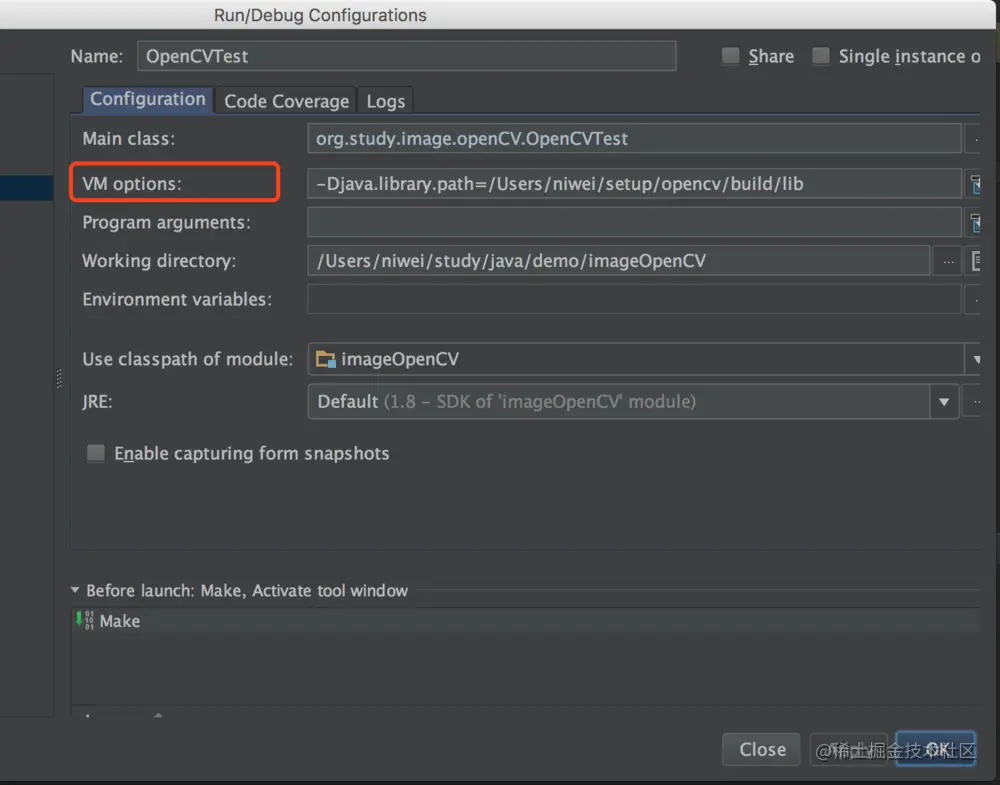Click the Name field containing OpenCVTest
This screenshot has width=1000, height=785.
point(406,56)
